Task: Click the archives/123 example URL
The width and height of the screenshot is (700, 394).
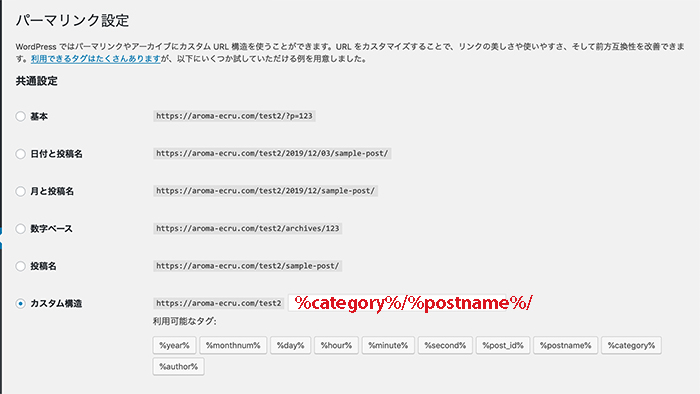Action: (x=248, y=228)
